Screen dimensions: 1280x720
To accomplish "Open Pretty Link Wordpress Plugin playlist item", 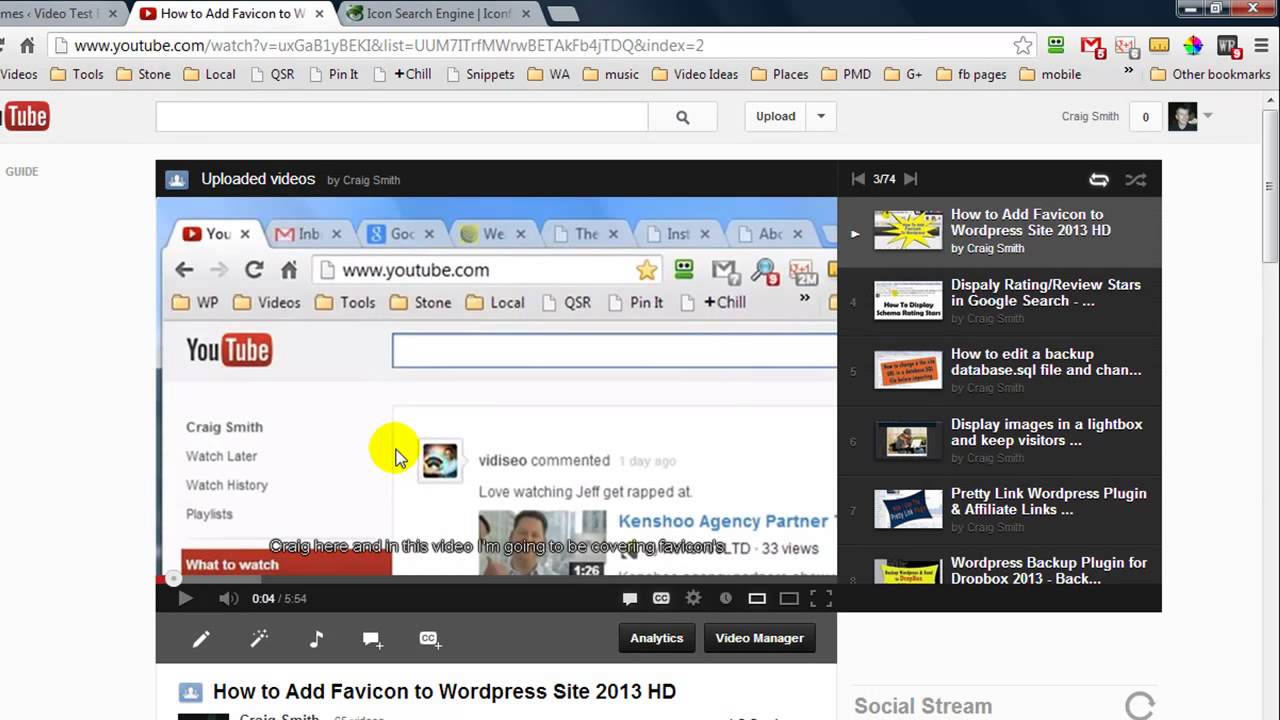I will (x=999, y=509).
